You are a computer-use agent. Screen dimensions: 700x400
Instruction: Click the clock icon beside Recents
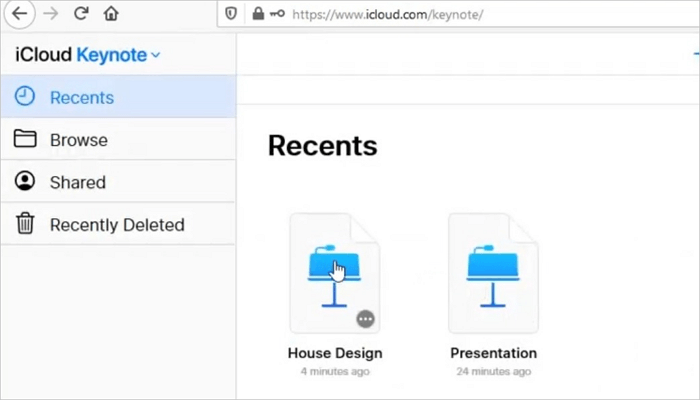tap(25, 96)
